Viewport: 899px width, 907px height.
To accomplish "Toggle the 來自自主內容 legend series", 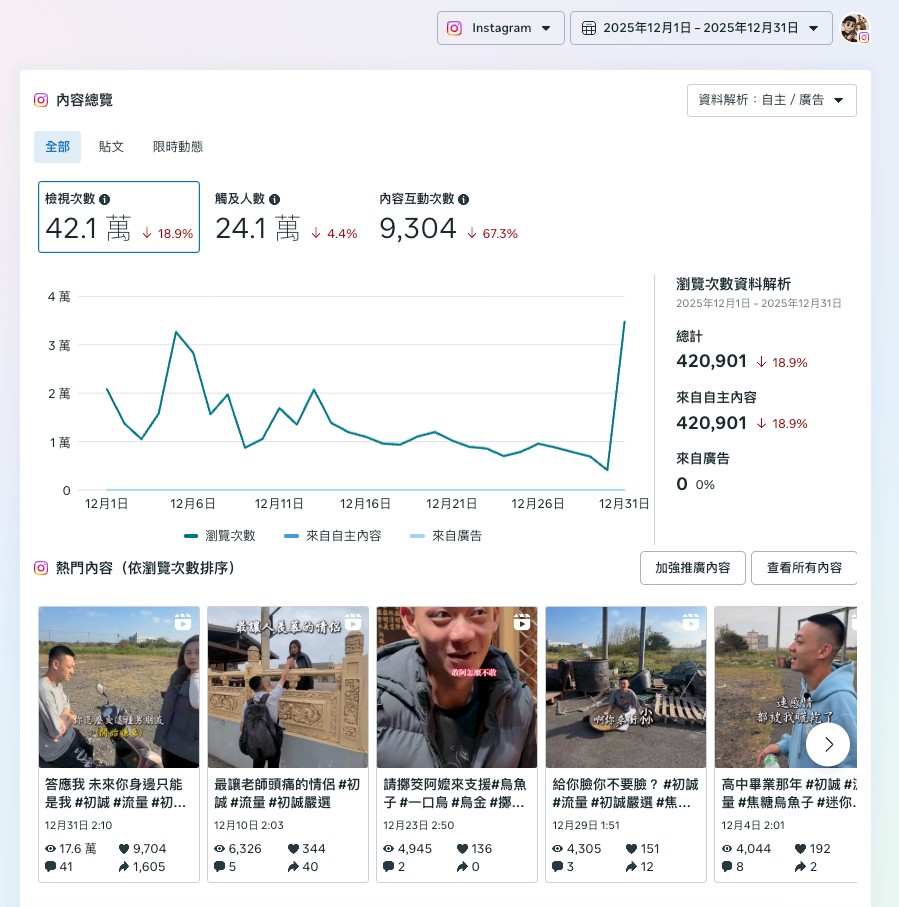I will [x=332, y=536].
